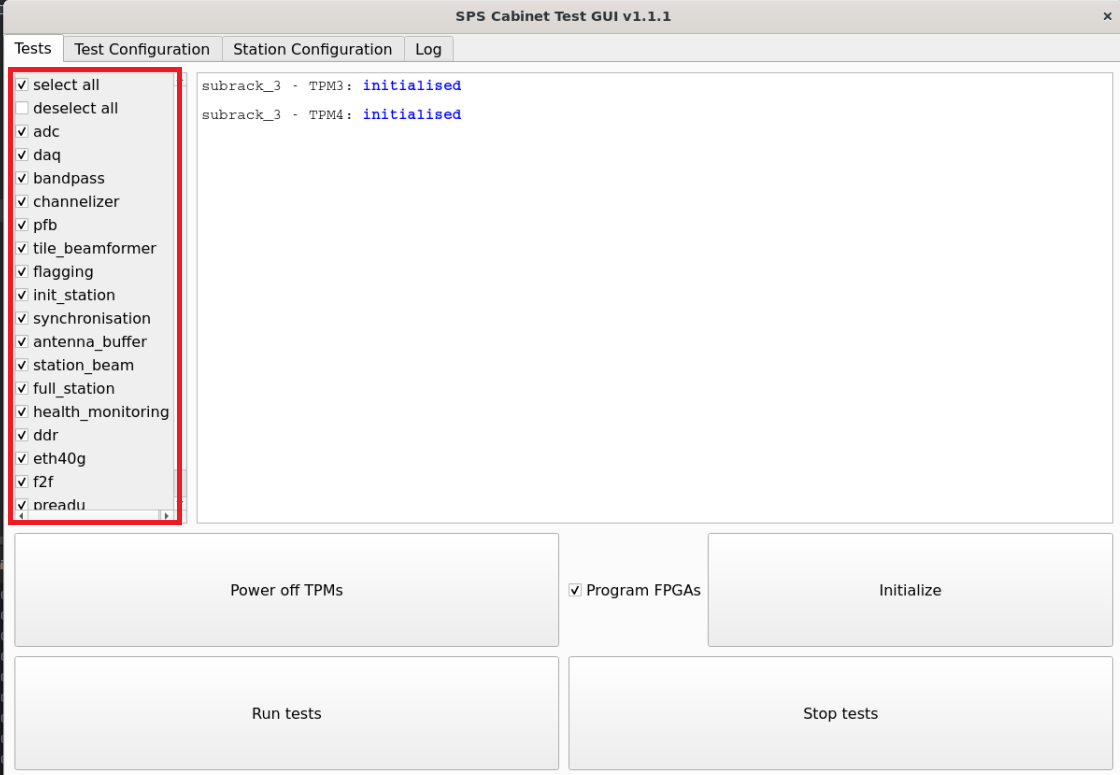Check the deselect all option

(22, 108)
